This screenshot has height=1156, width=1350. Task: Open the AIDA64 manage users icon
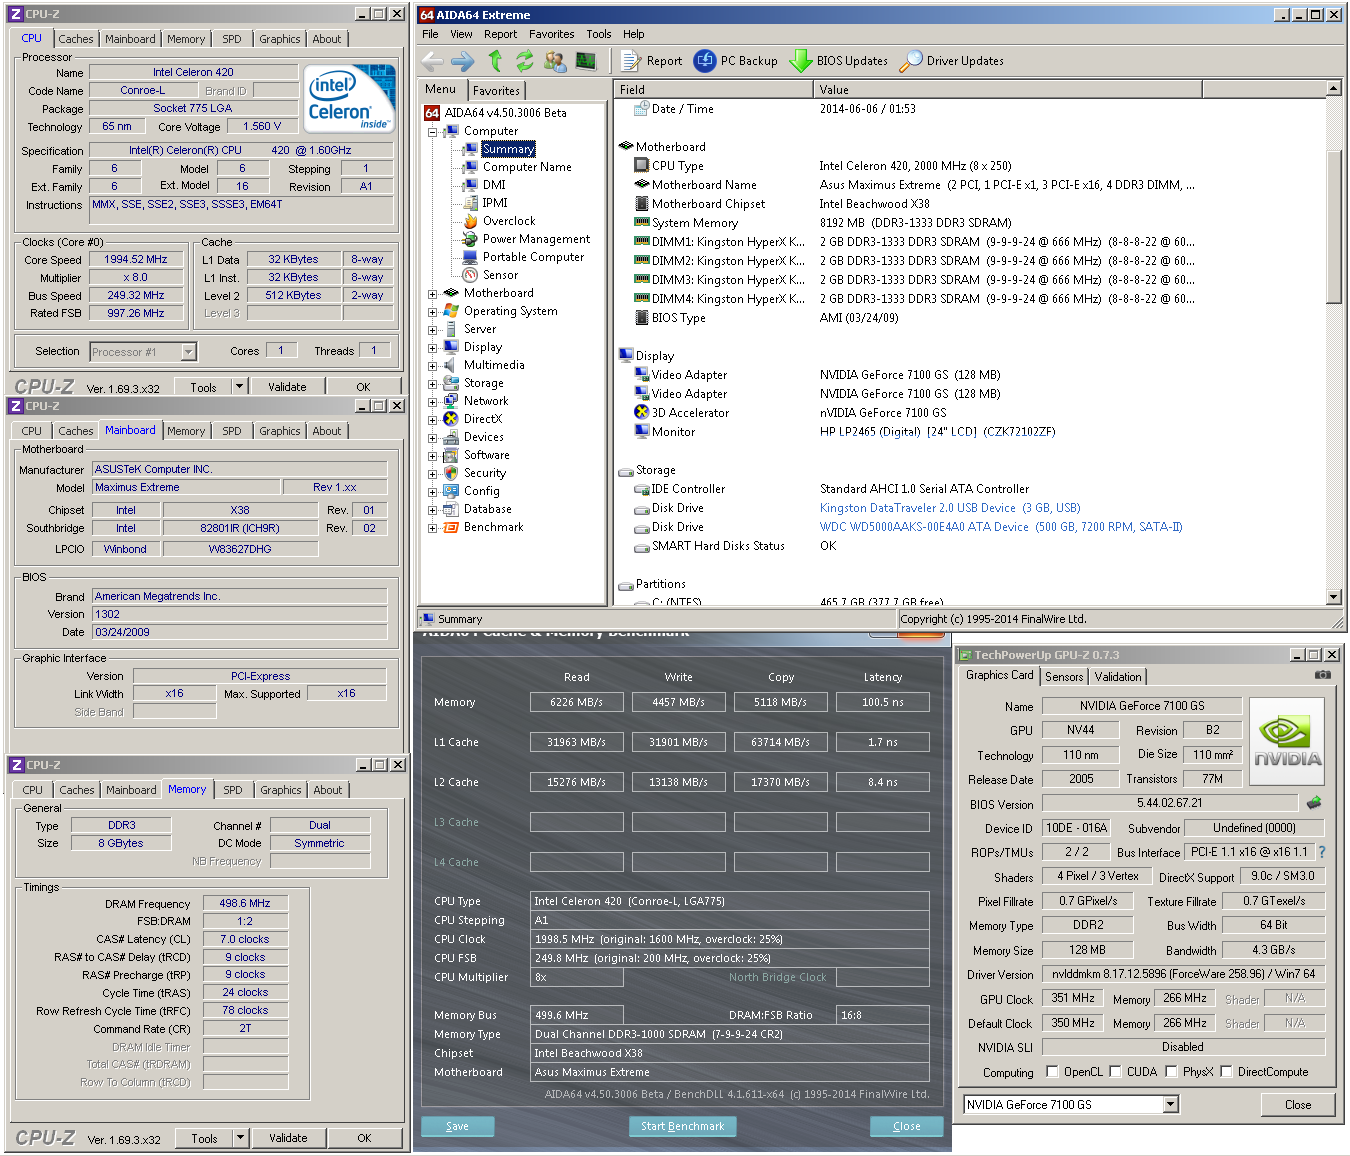coord(555,61)
